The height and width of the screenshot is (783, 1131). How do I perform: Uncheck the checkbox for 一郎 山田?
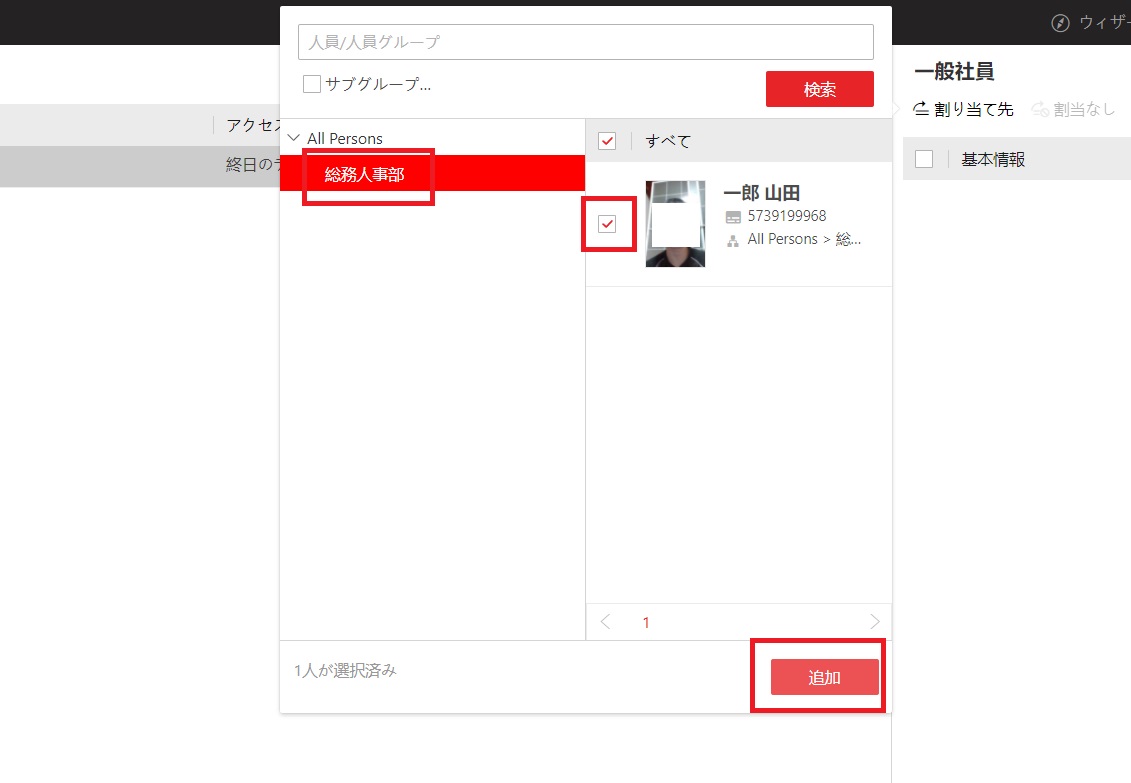tap(608, 224)
